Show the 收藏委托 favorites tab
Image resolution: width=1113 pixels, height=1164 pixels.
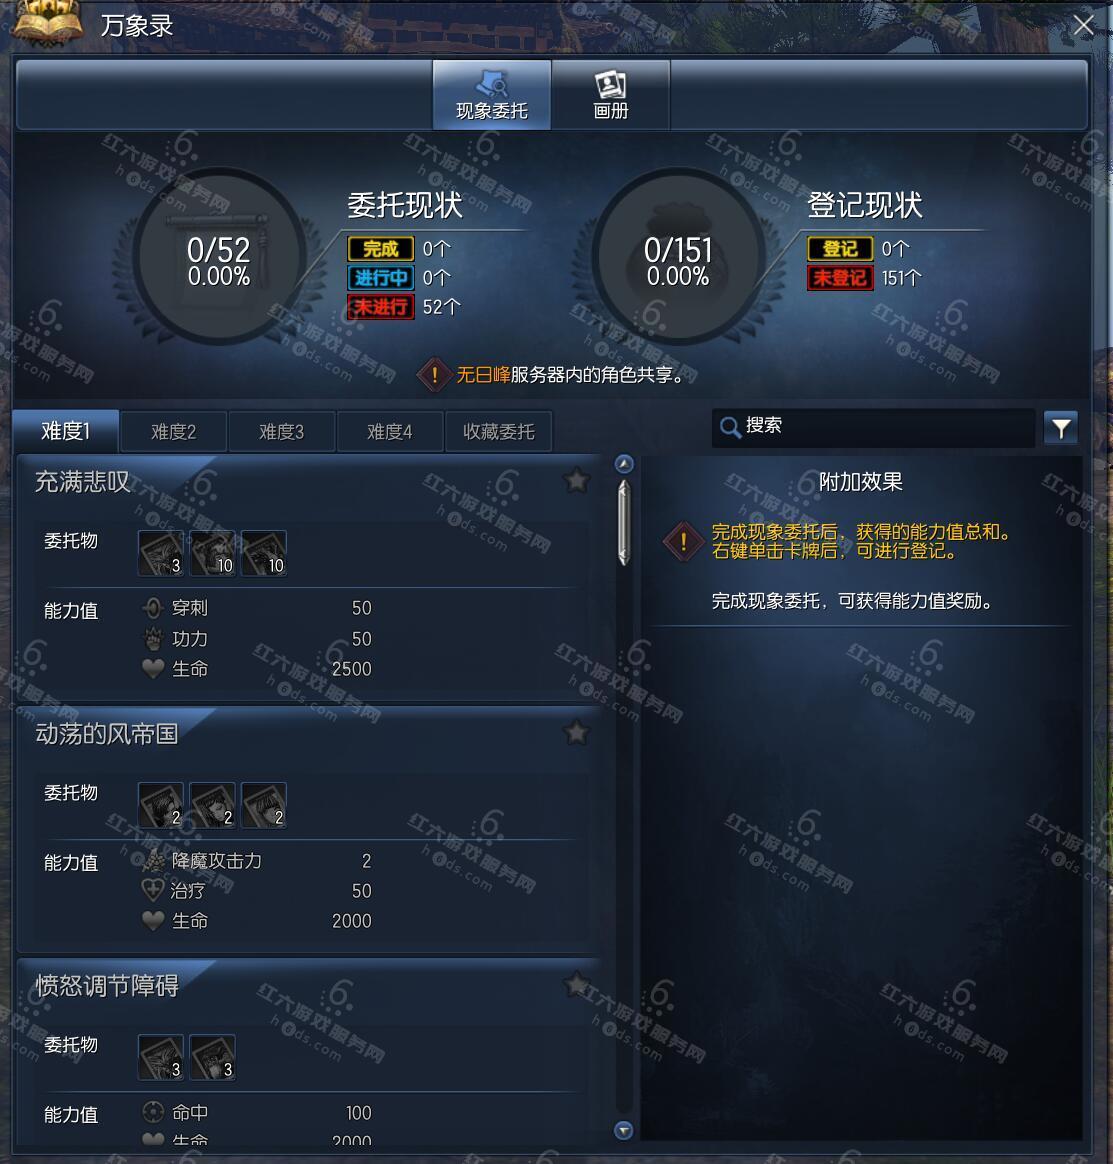click(x=498, y=431)
